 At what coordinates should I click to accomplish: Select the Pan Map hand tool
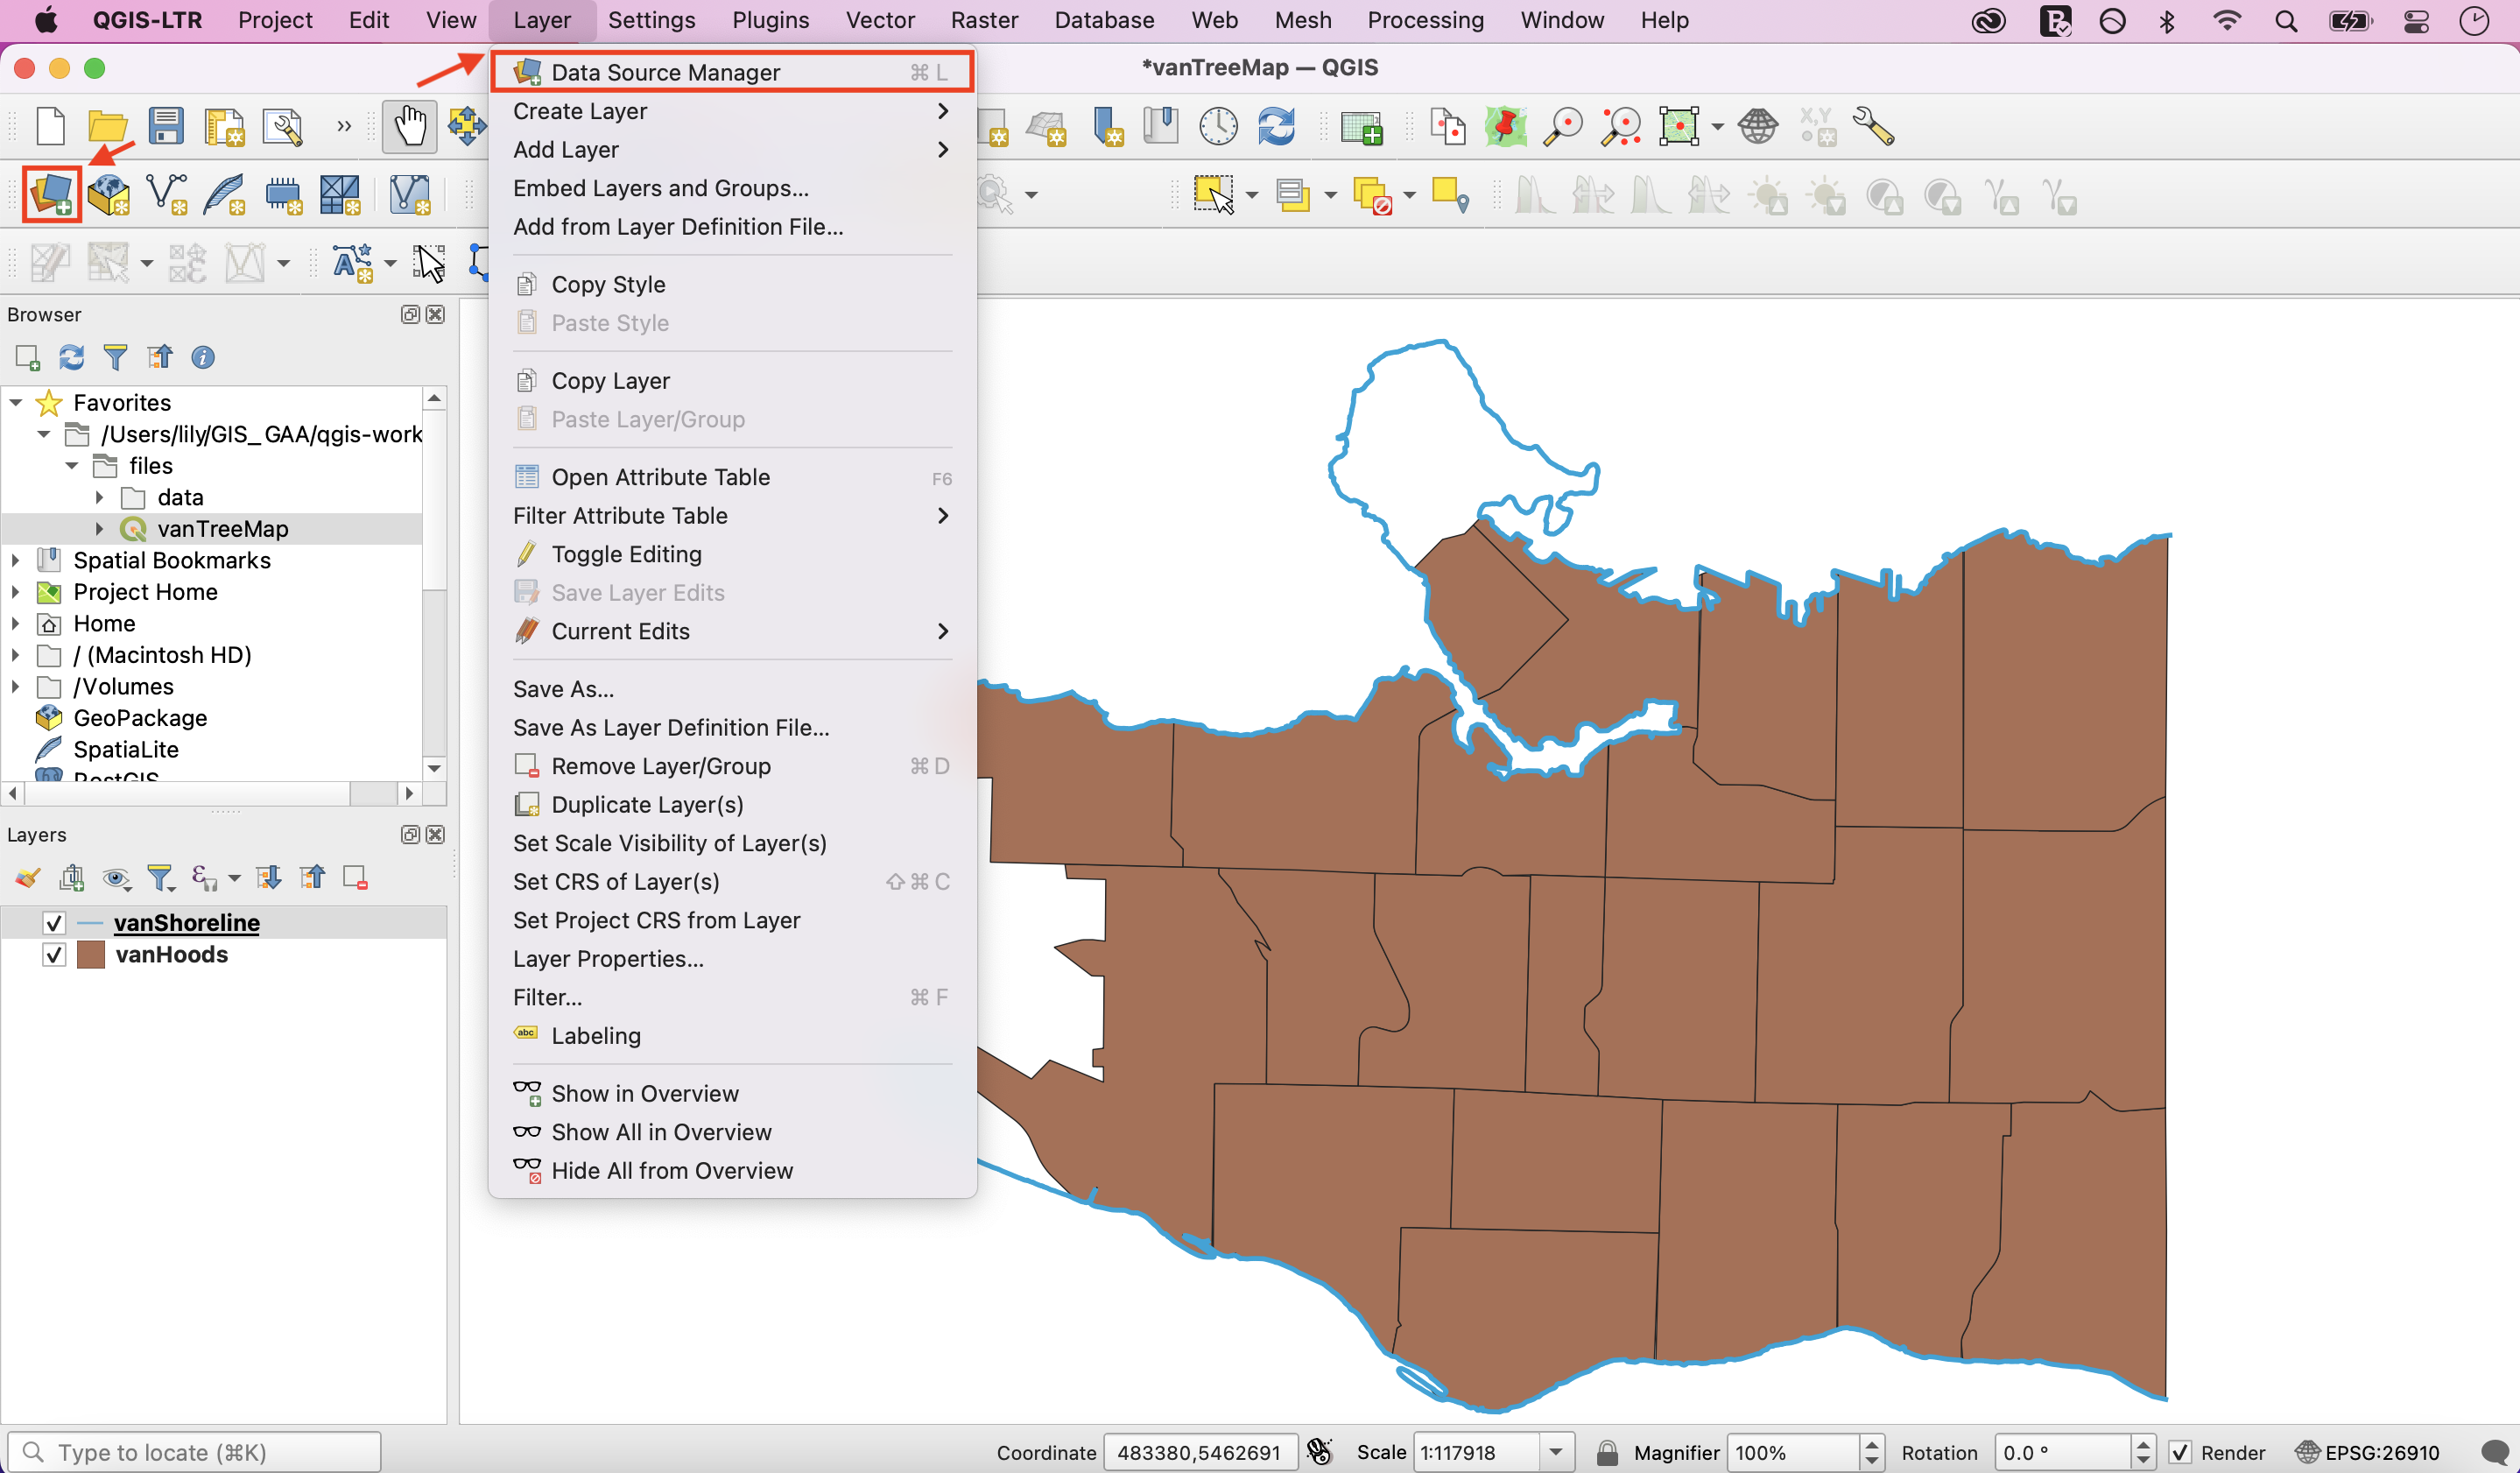click(409, 127)
